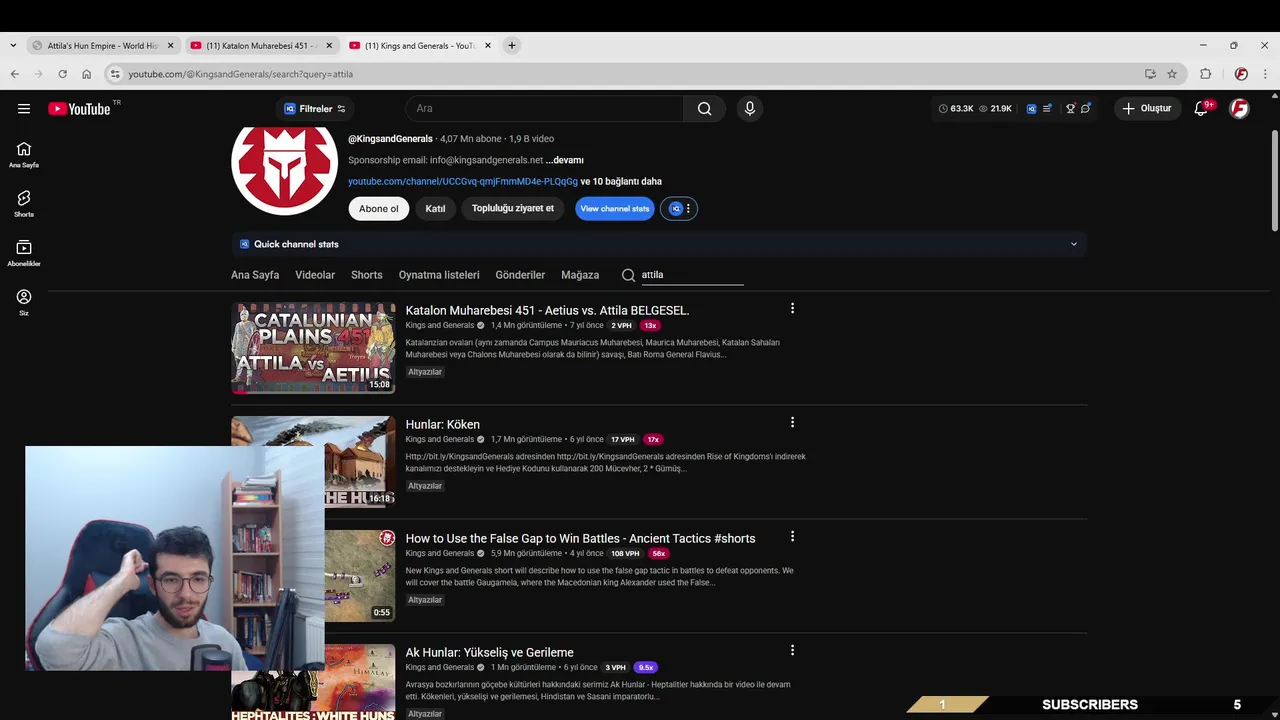Open the Filtreler filter dropdown

pyautogui.click(x=315, y=109)
